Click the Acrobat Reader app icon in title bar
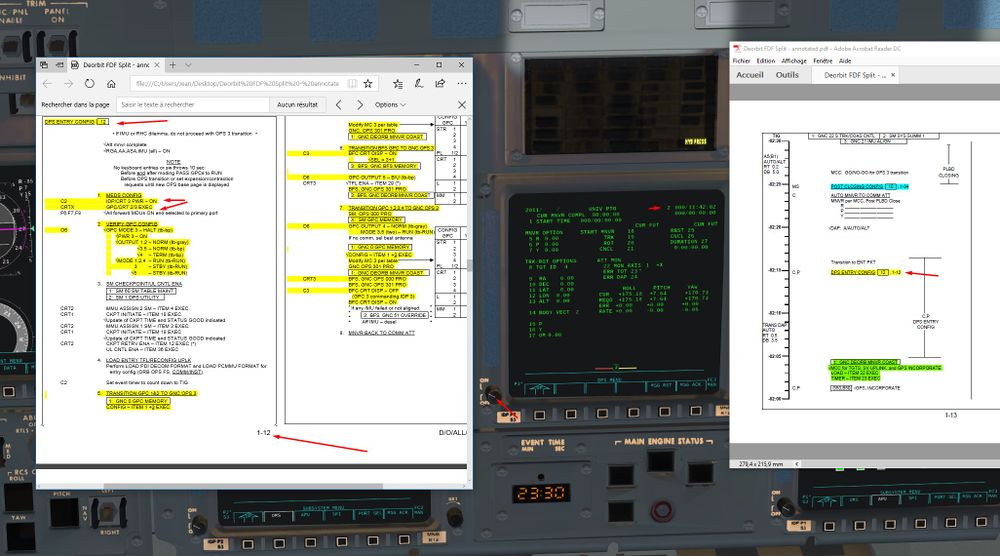Viewport: 1000px width, 556px height. 737,48
